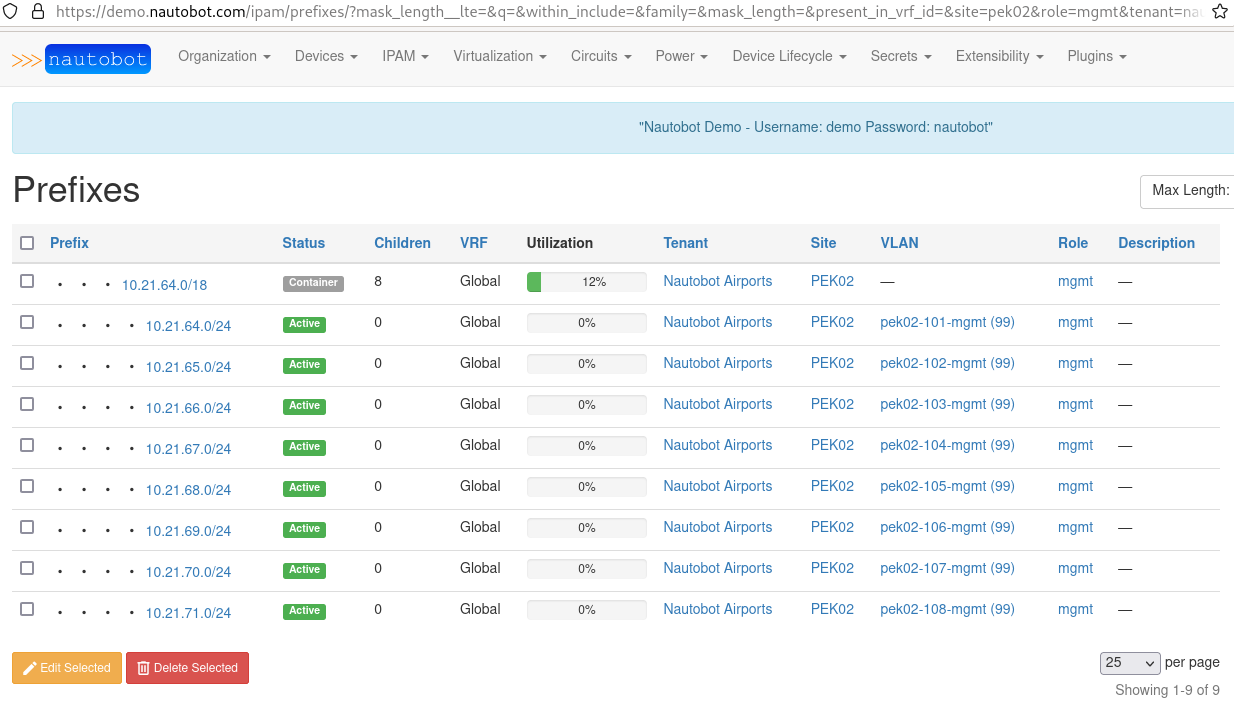The width and height of the screenshot is (1234, 713).
Task: Open the Secrets menu
Action: click(x=901, y=56)
